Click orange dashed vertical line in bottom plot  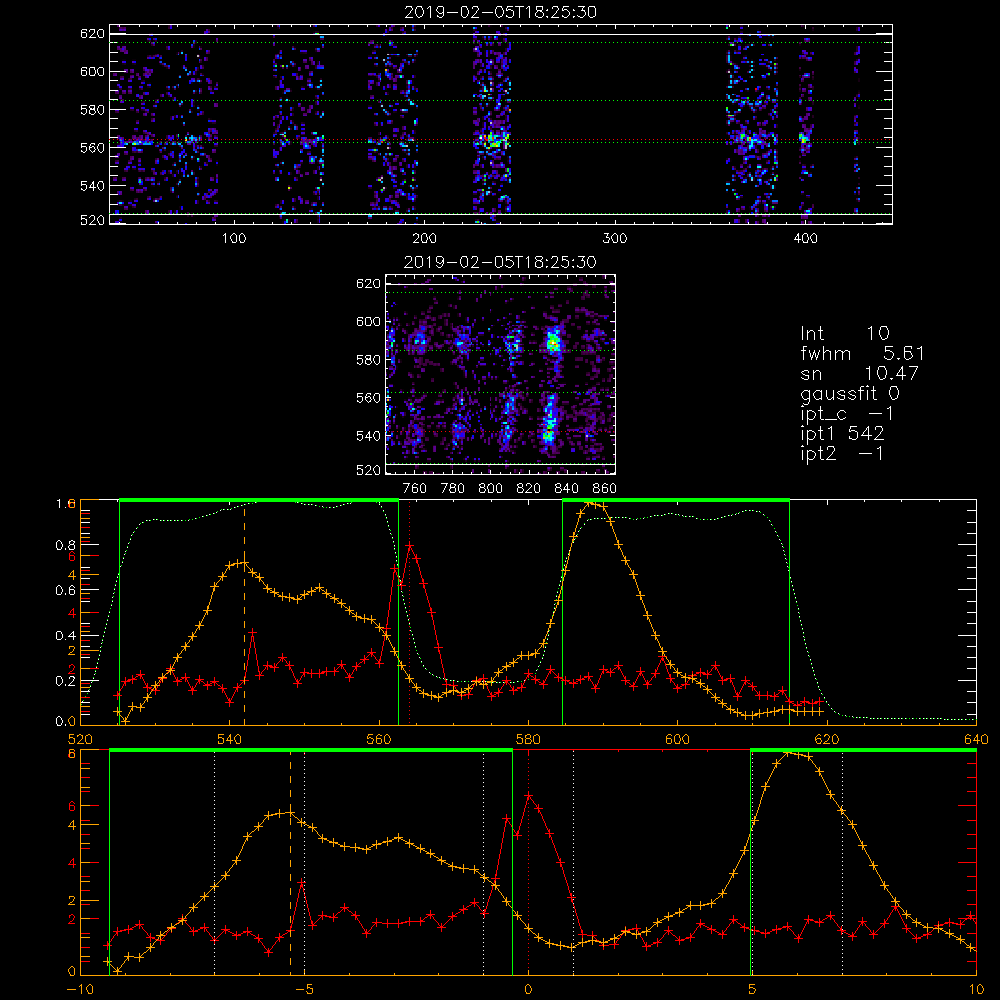pyautogui.click(x=290, y=862)
